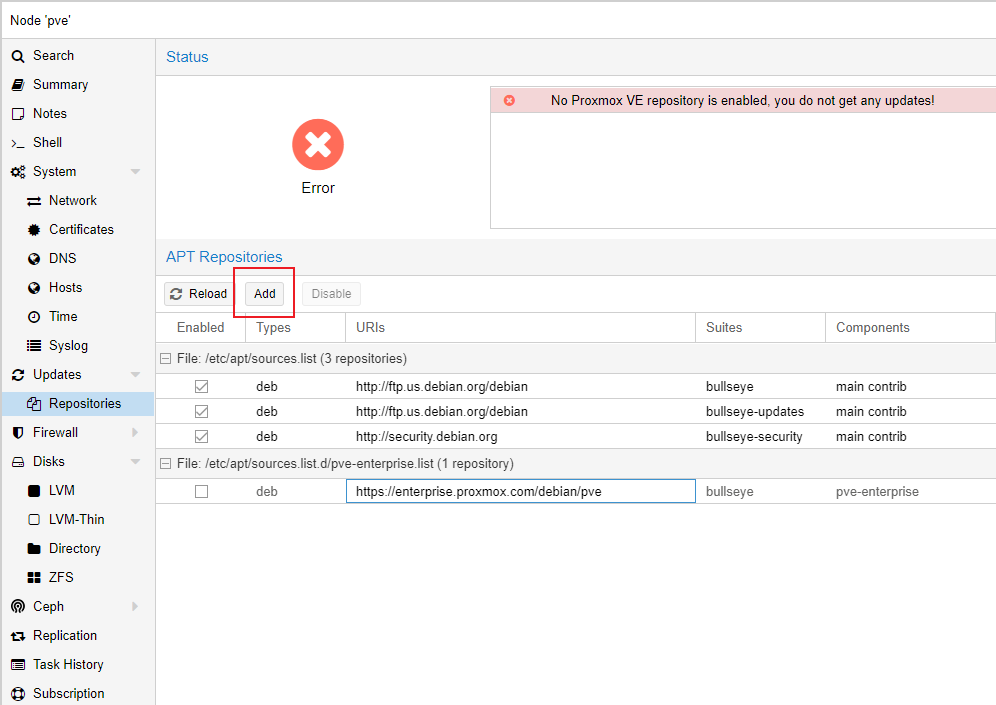
Task: Click the System gears icon
Action: coord(18,171)
